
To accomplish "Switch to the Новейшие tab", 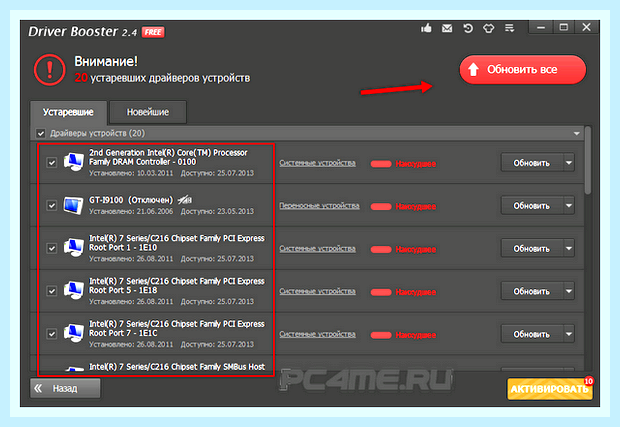I will click(x=148, y=112).
